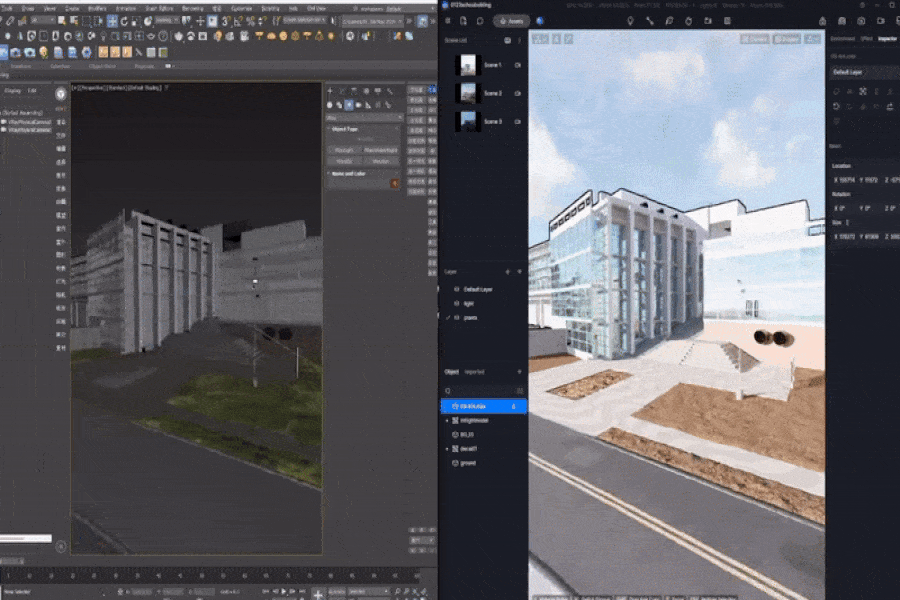Switch to the Inspector tab in D5
Viewport: 900px width, 600px height.
coord(887,38)
